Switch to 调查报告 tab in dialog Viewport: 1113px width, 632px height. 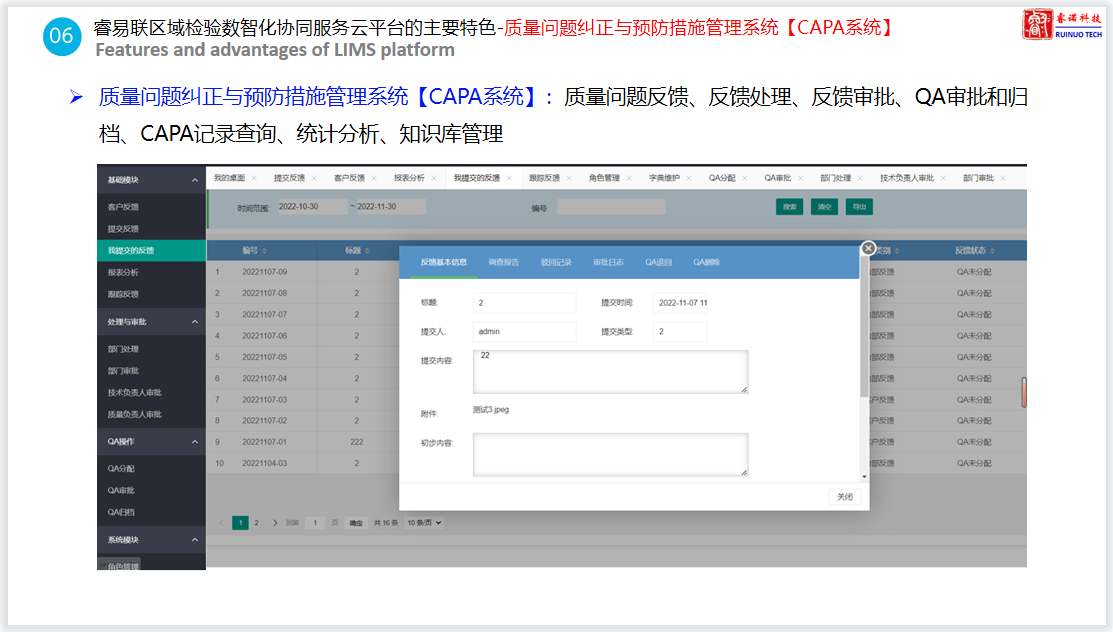pos(503,263)
